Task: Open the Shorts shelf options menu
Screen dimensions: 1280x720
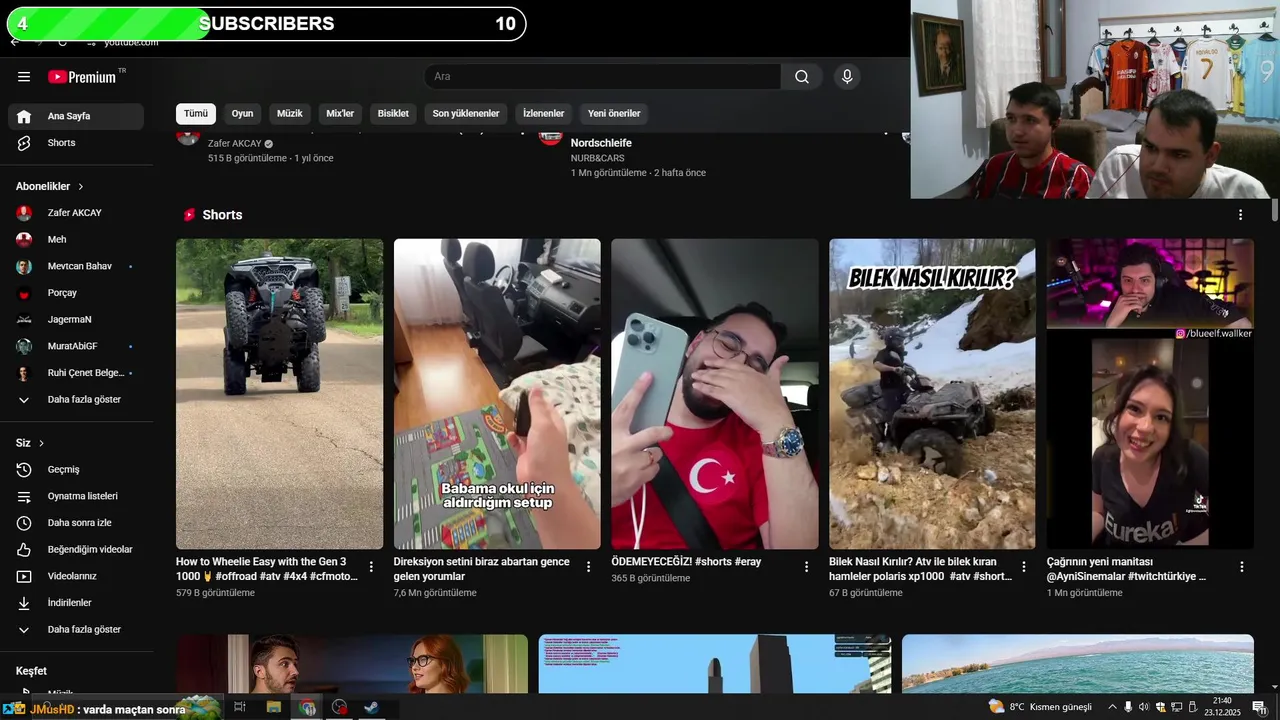Action: tap(1240, 215)
